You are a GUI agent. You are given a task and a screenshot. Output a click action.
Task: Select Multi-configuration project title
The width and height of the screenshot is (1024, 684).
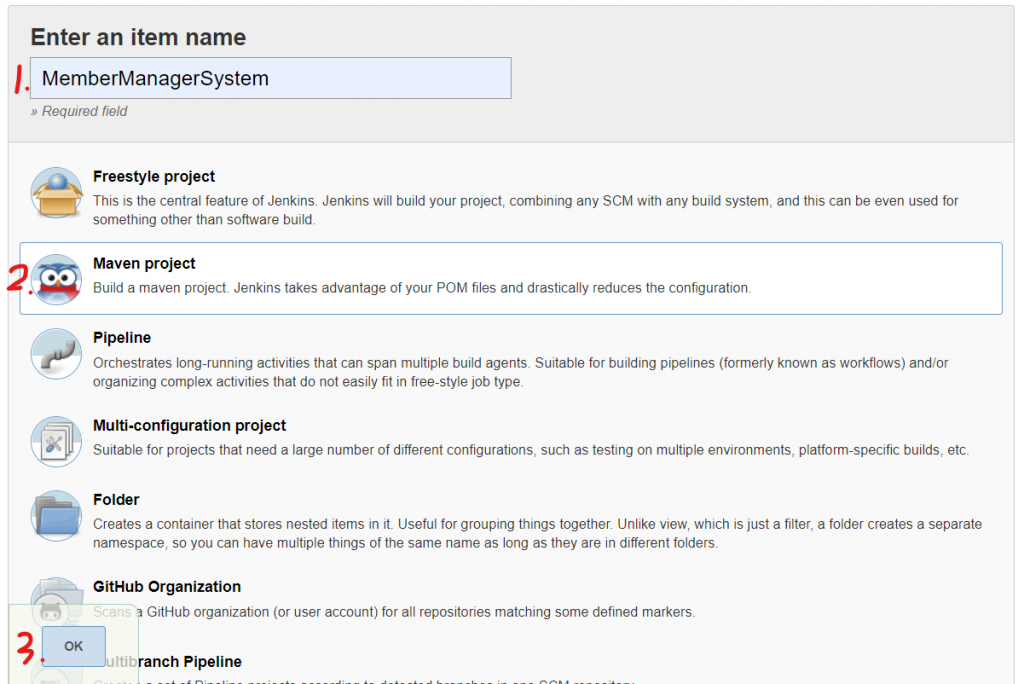[190, 425]
